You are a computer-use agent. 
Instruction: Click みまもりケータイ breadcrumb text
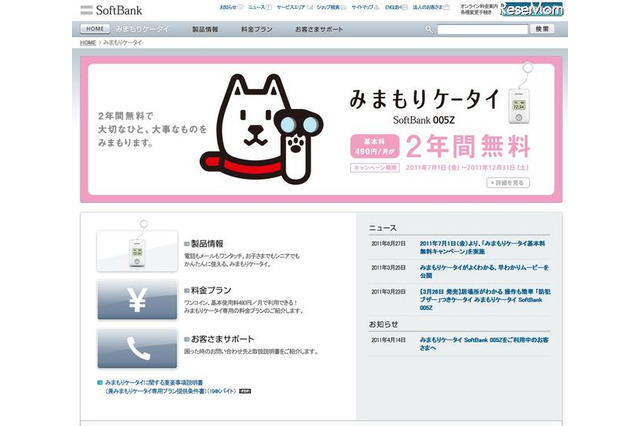click(122, 42)
